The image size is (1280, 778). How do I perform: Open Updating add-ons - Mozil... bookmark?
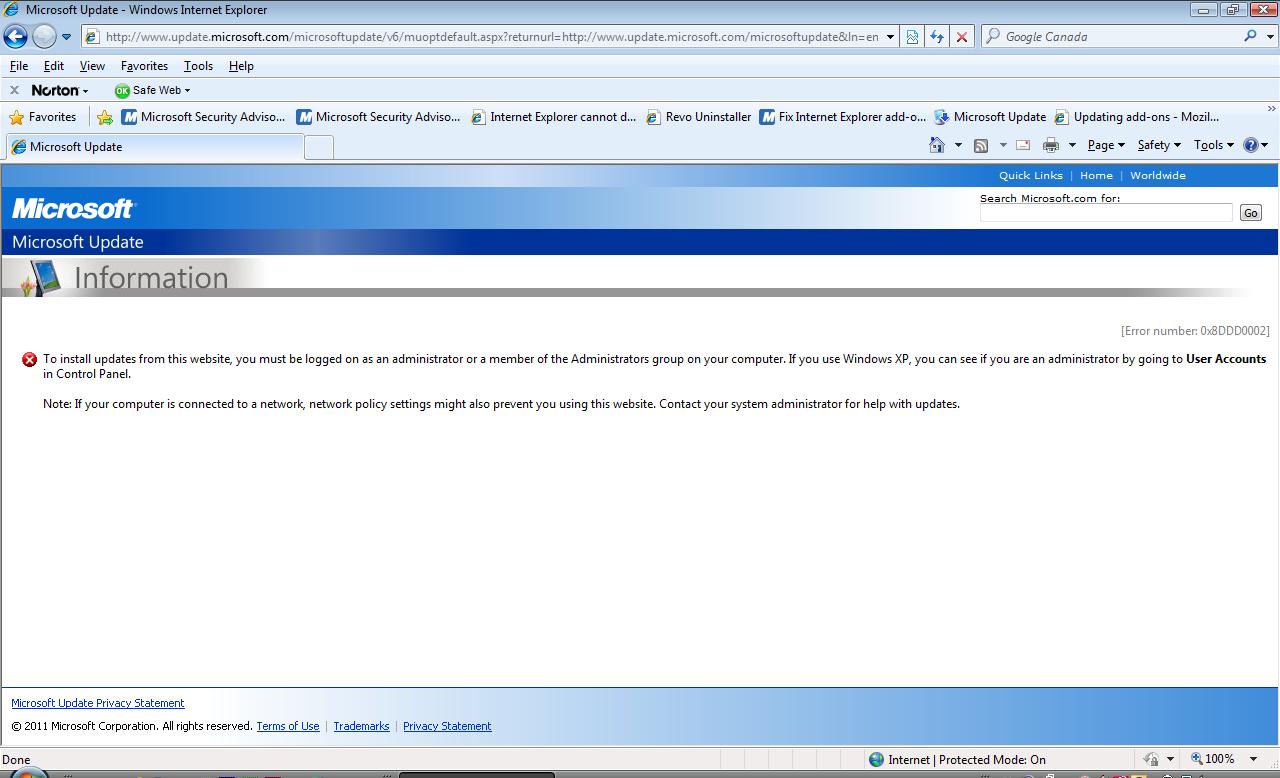[x=1136, y=117]
